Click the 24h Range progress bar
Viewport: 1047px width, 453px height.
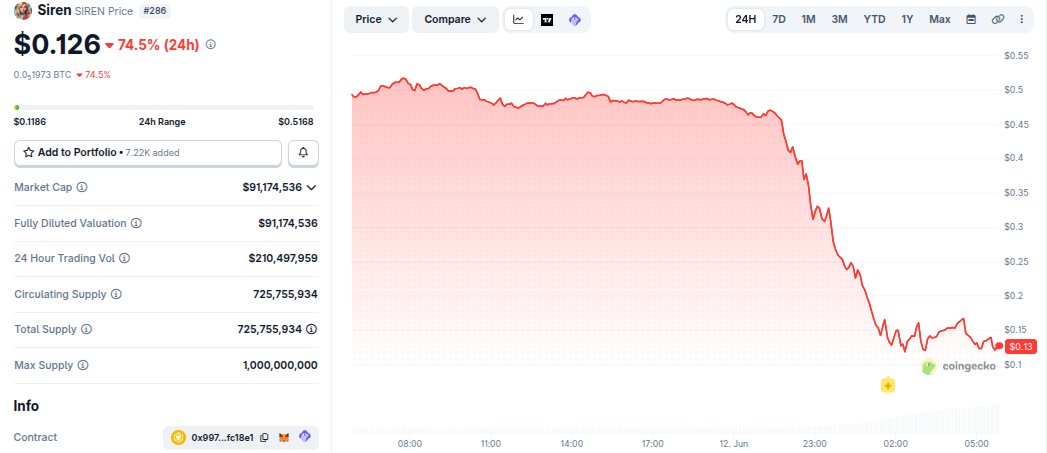tap(164, 107)
